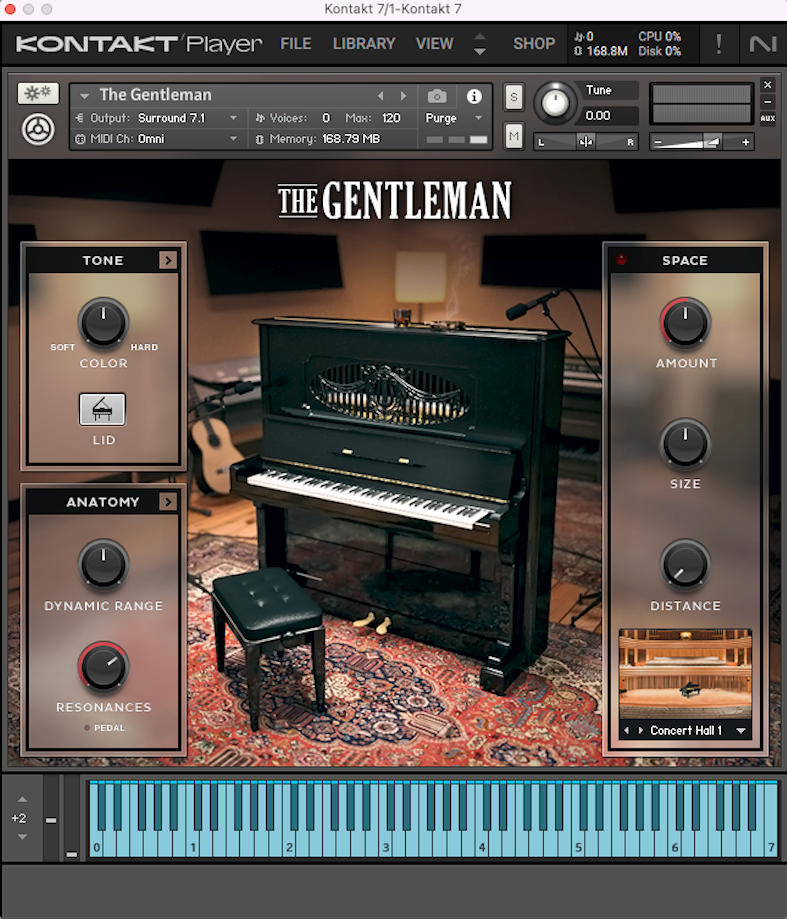This screenshot has width=787, height=919.
Task: Minimize the instrument header view
Action: tap(768, 101)
